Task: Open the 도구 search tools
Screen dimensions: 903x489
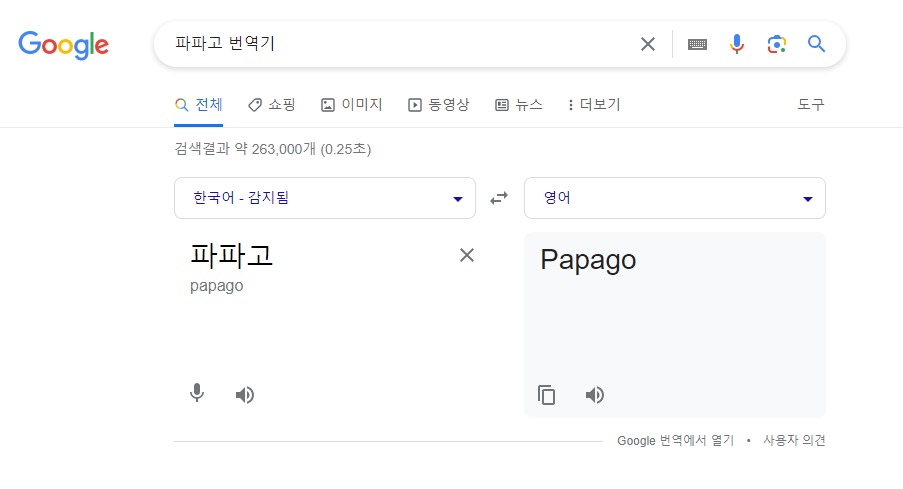Action: coord(810,104)
